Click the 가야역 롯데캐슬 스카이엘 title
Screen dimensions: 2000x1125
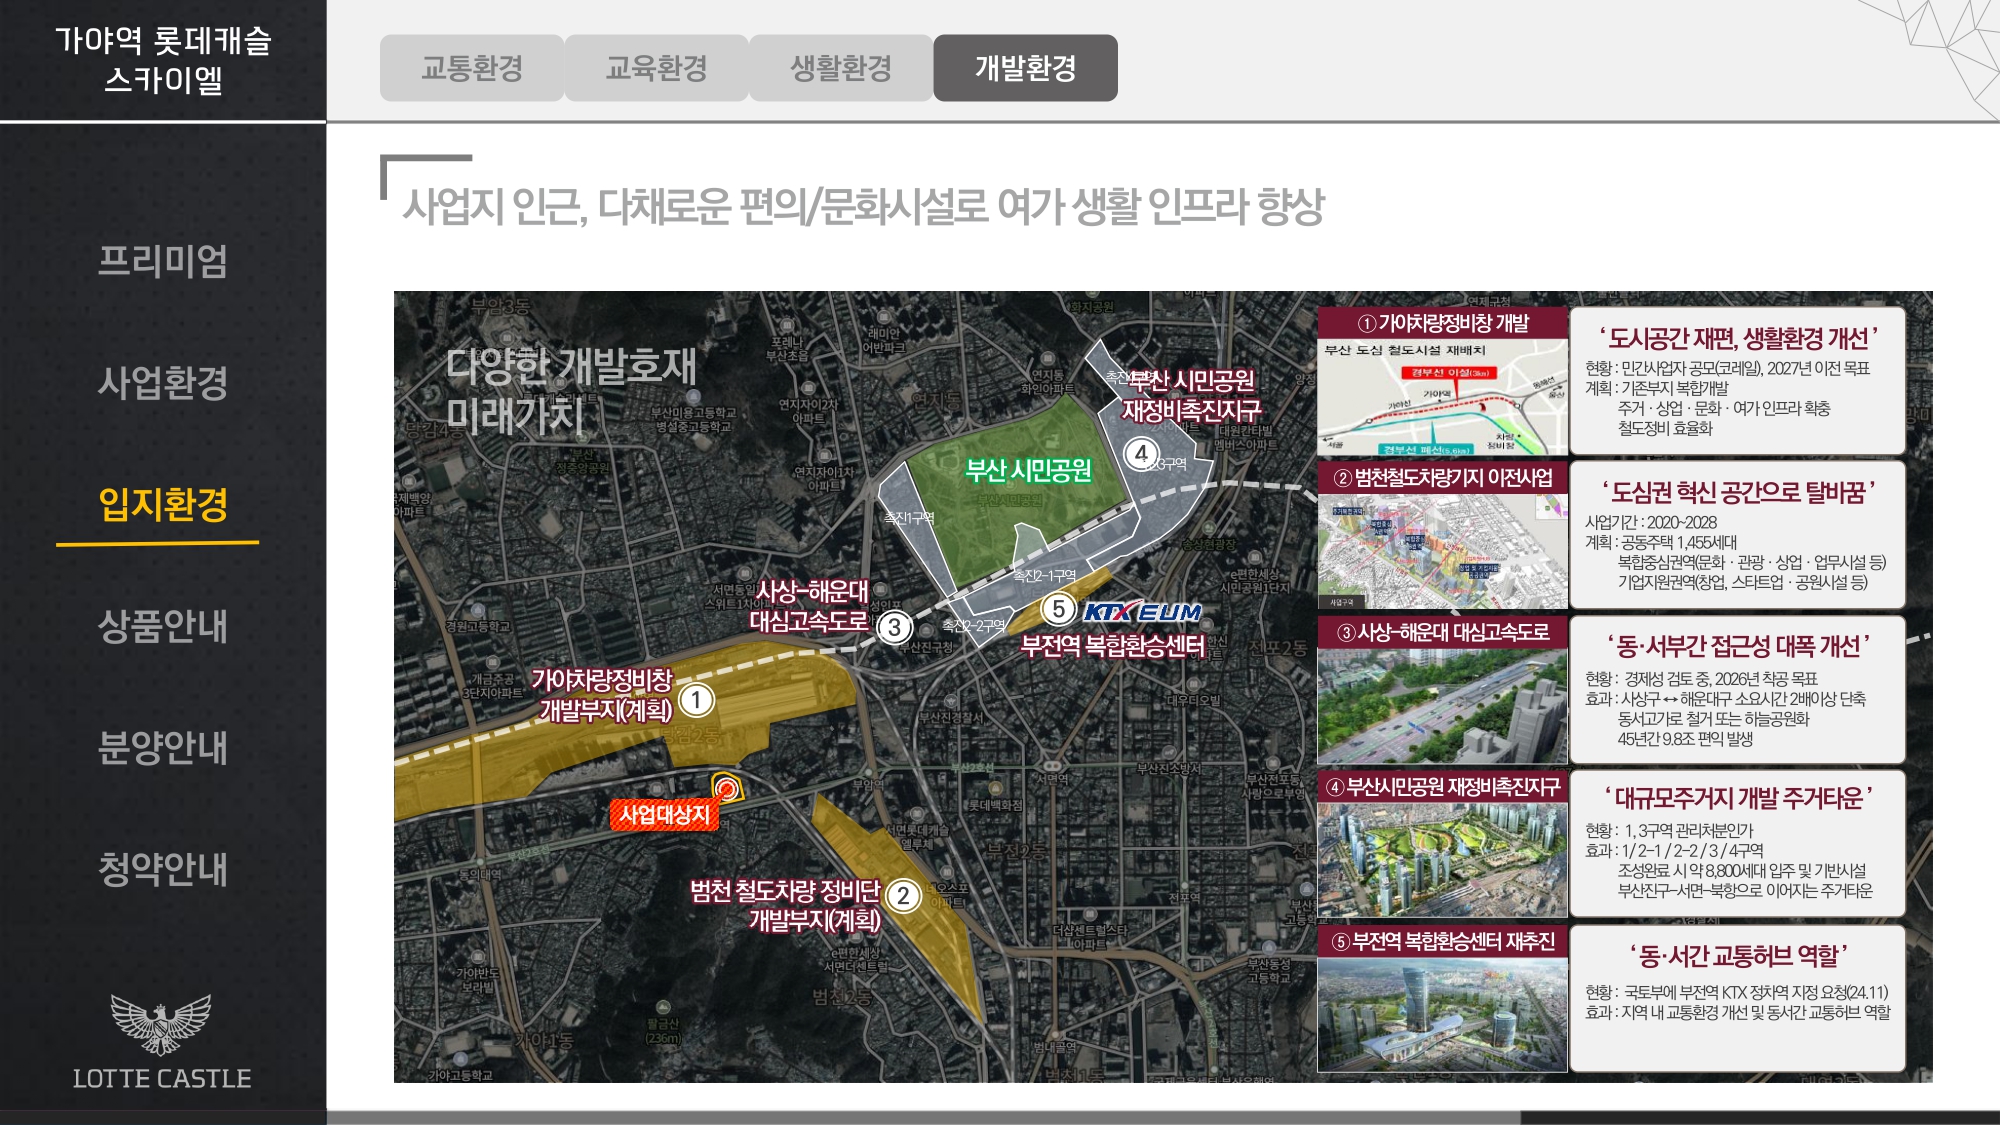(x=162, y=60)
